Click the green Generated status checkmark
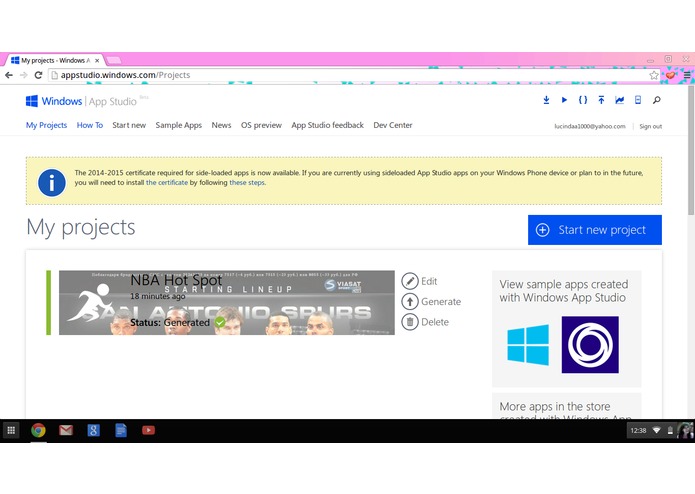 point(220,322)
